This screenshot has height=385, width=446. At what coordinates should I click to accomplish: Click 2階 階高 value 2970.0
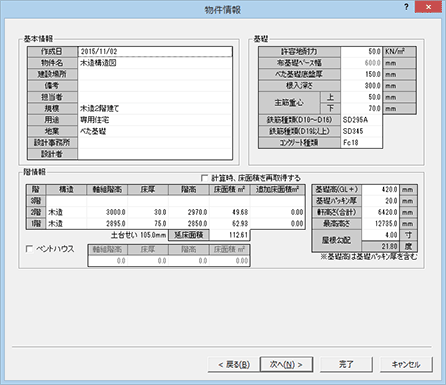pos(189,212)
